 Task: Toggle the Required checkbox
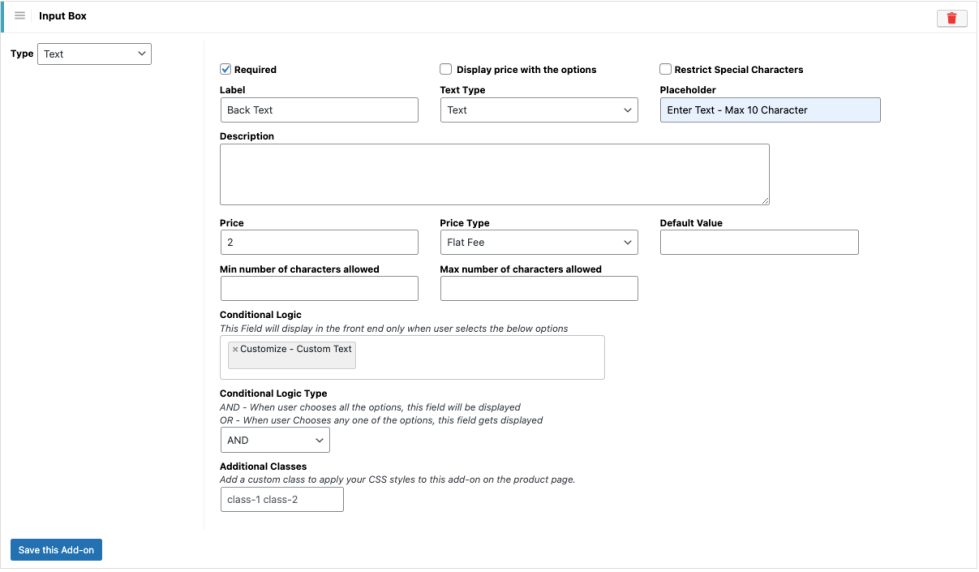[226, 69]
